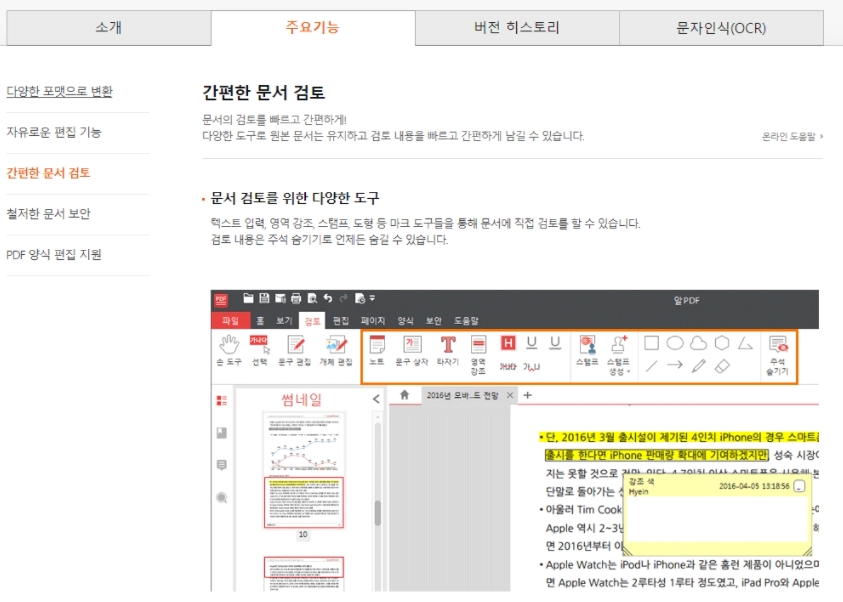The width and height of the screenshot is (843, 602).
Task: Toggle 주석 숨기기 to hide annotations
Action: tap(777, 355)
